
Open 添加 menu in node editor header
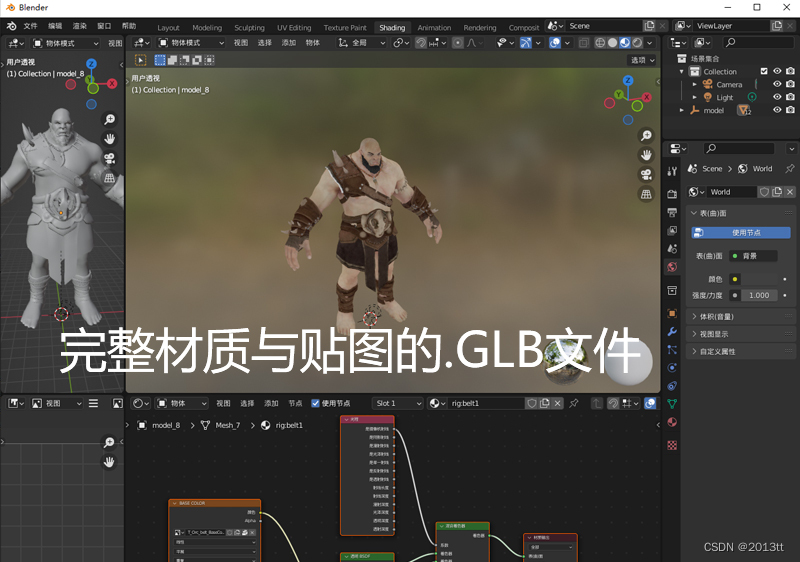271,403
